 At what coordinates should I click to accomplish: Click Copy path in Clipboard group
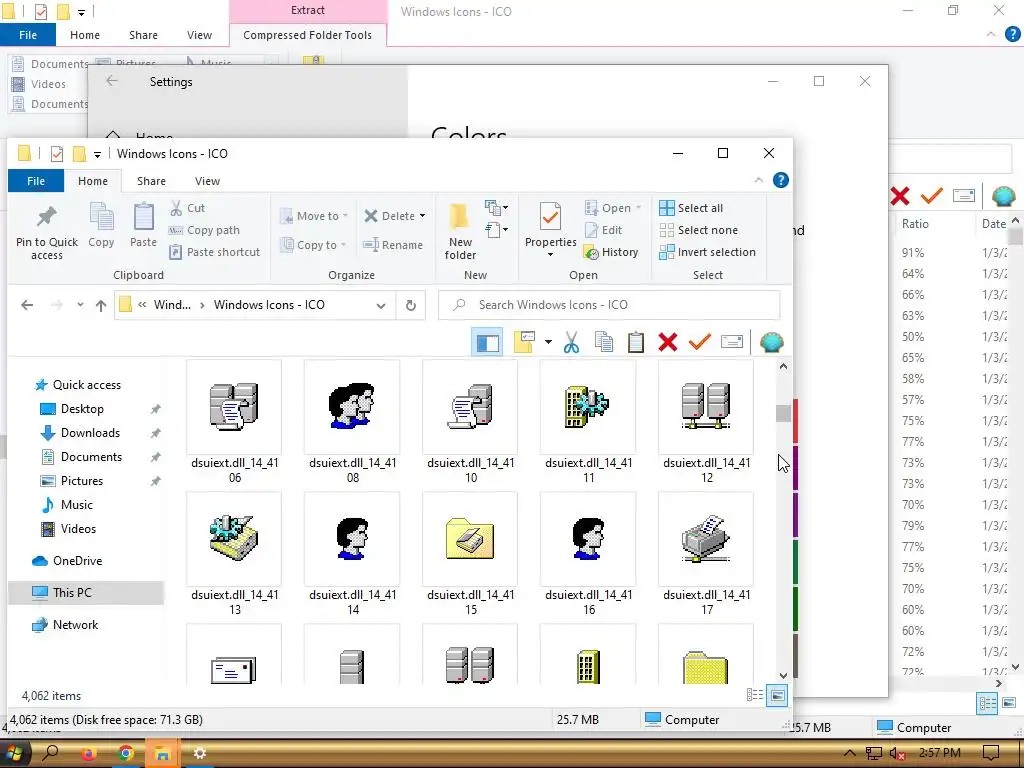pyautogui.click(x=204, y=230)
